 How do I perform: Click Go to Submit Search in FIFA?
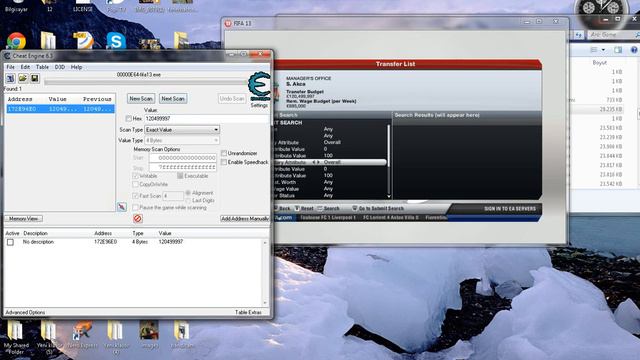pyautogui.click(x=381, y=209)
